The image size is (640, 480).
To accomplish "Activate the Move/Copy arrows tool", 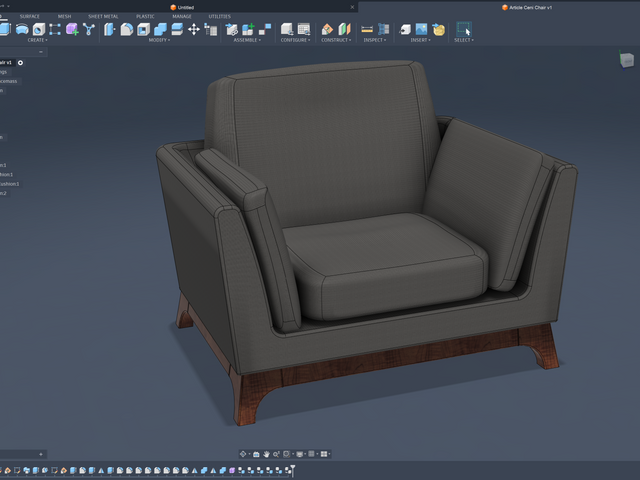I will [193, 29].
